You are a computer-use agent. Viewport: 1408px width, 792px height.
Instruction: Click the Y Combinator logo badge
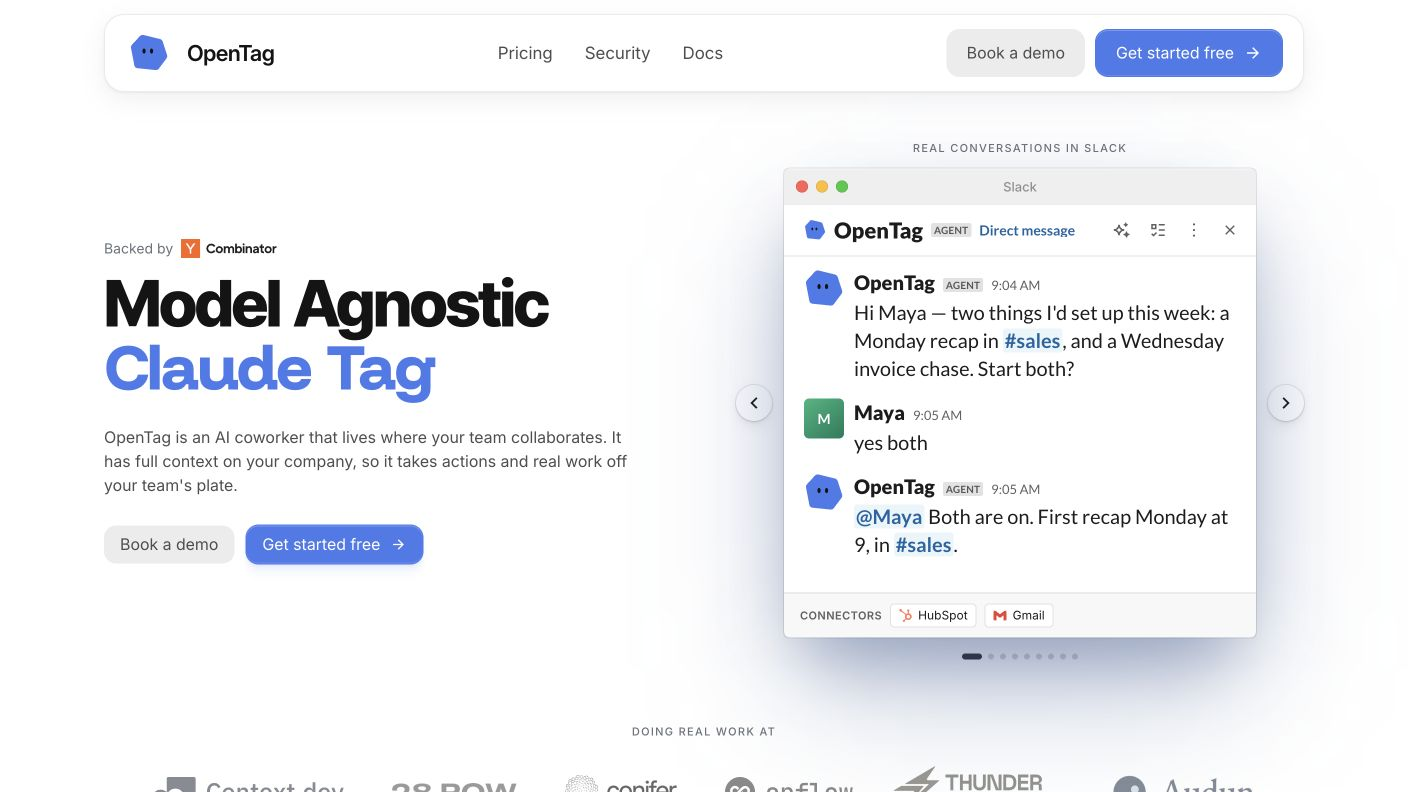point(229,248)
